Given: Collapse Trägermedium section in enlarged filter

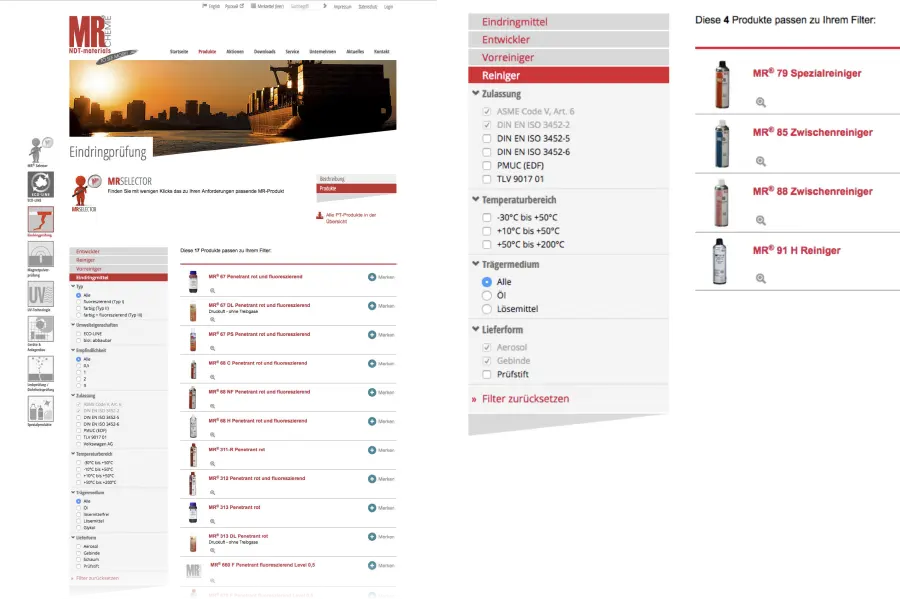Looking at the screenshot, I should coord(475,264).
